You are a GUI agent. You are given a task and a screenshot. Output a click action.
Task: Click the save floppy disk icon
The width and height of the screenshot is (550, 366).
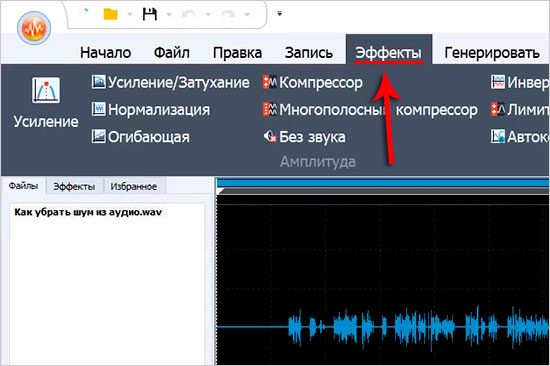(x=149, y=14)
